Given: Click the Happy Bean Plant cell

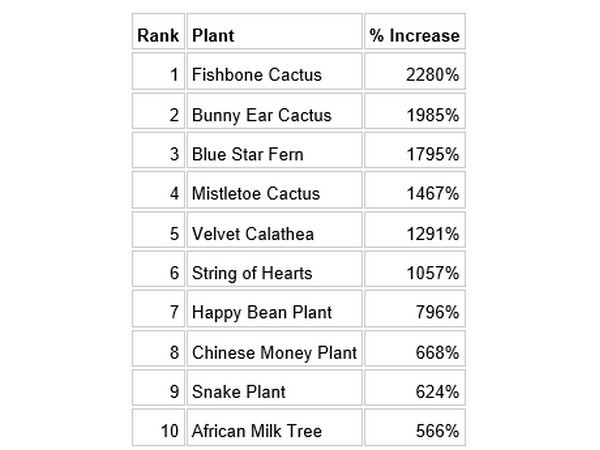Looking at the screenshot, I should (274, 313).
